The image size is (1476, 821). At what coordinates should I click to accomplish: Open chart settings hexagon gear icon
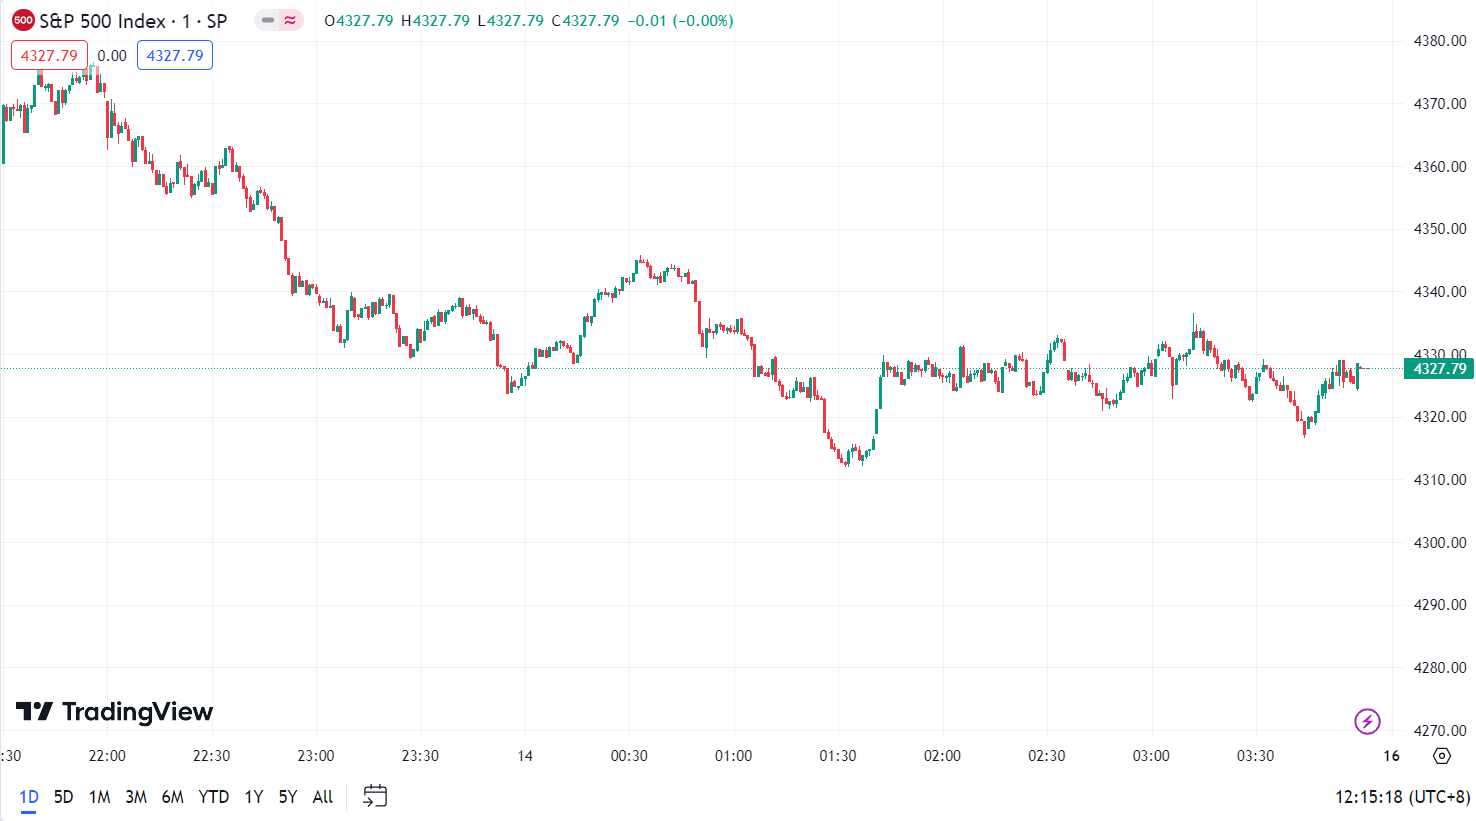point(1441,756)
